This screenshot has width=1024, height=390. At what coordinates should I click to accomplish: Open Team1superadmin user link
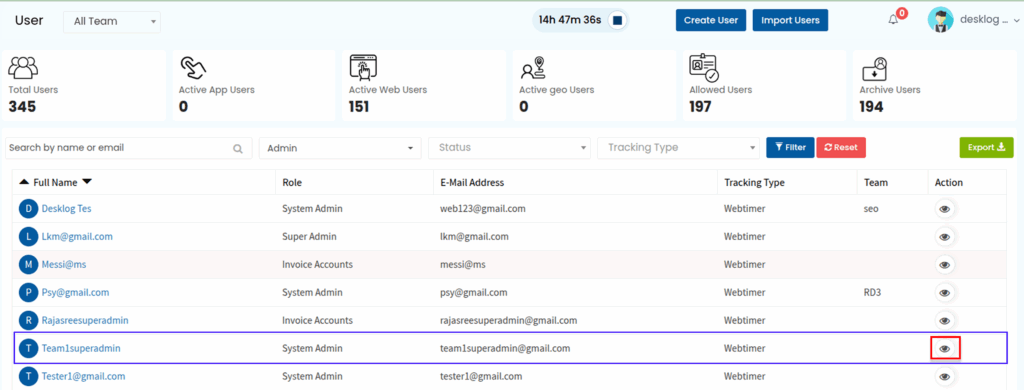(x=81, y=349)
